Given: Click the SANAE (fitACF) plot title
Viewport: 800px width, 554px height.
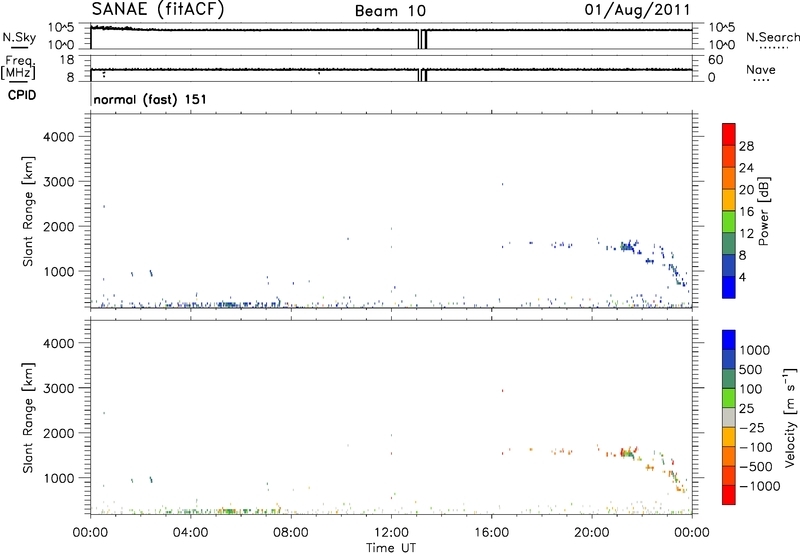Looking at the screenshot, I should coord(158,9).
